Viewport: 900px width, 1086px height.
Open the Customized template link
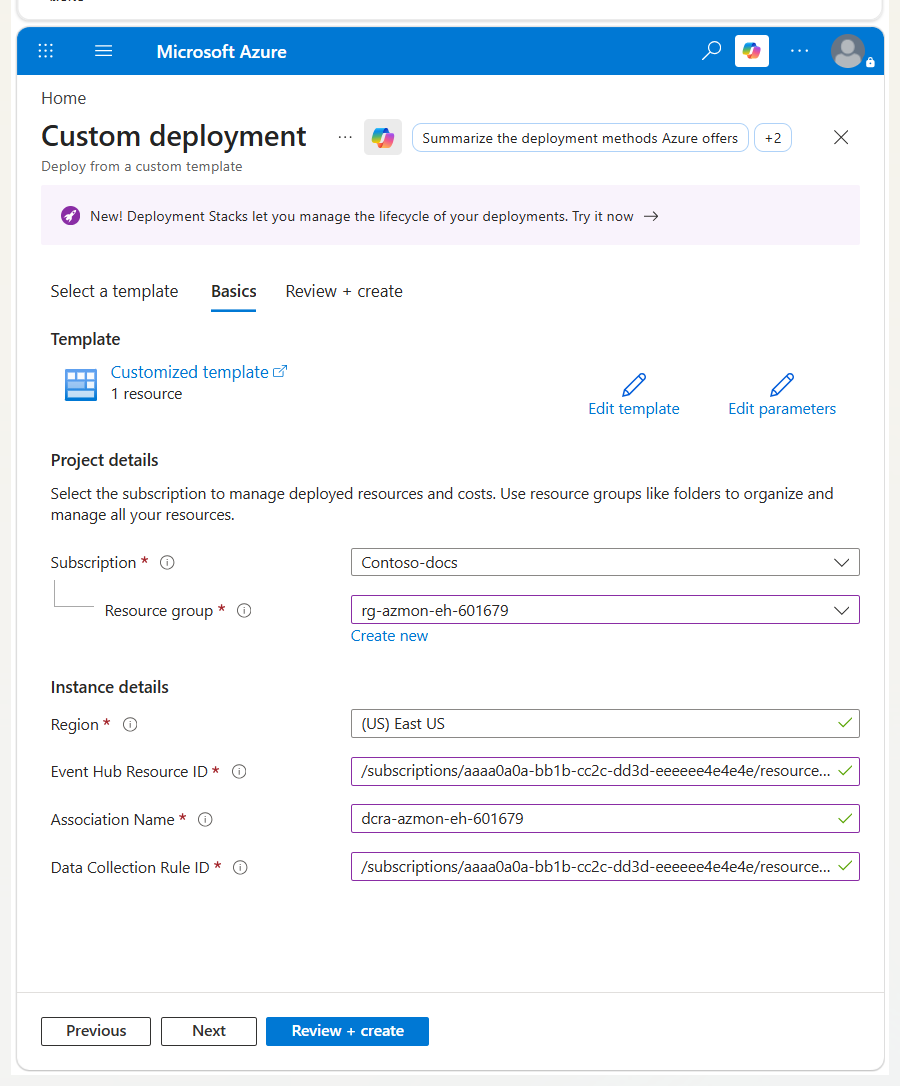[x=199, y=372]
